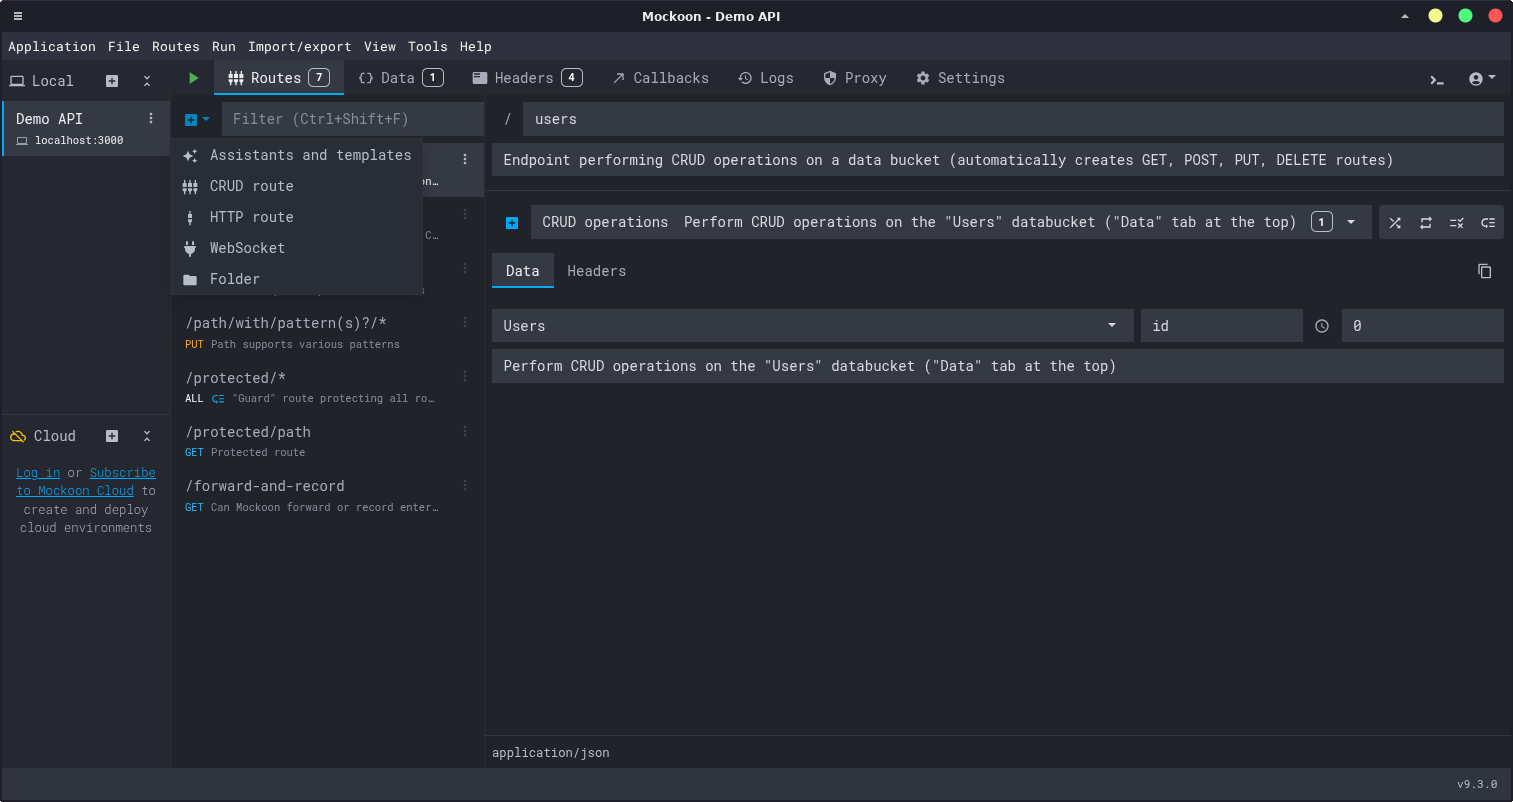
Task: Focus the routes Filter field
Action: pos(352,119)
